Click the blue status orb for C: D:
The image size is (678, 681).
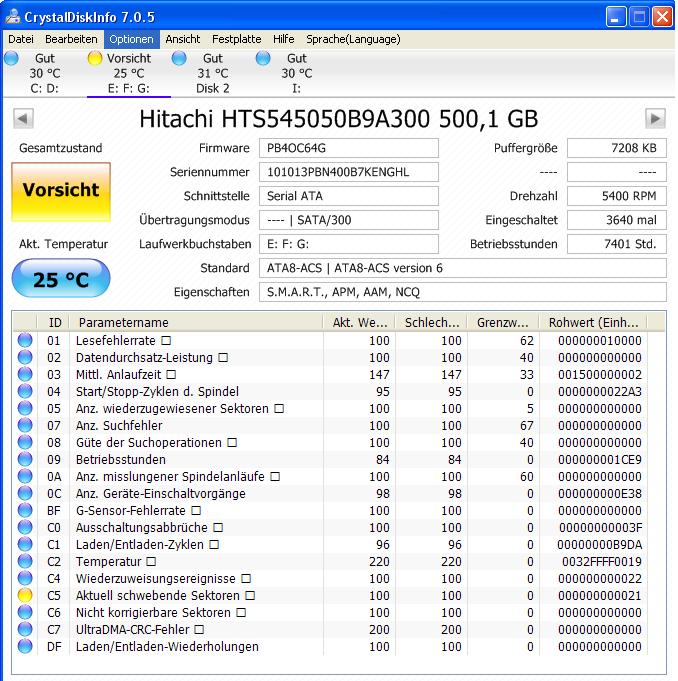(11, 58)
